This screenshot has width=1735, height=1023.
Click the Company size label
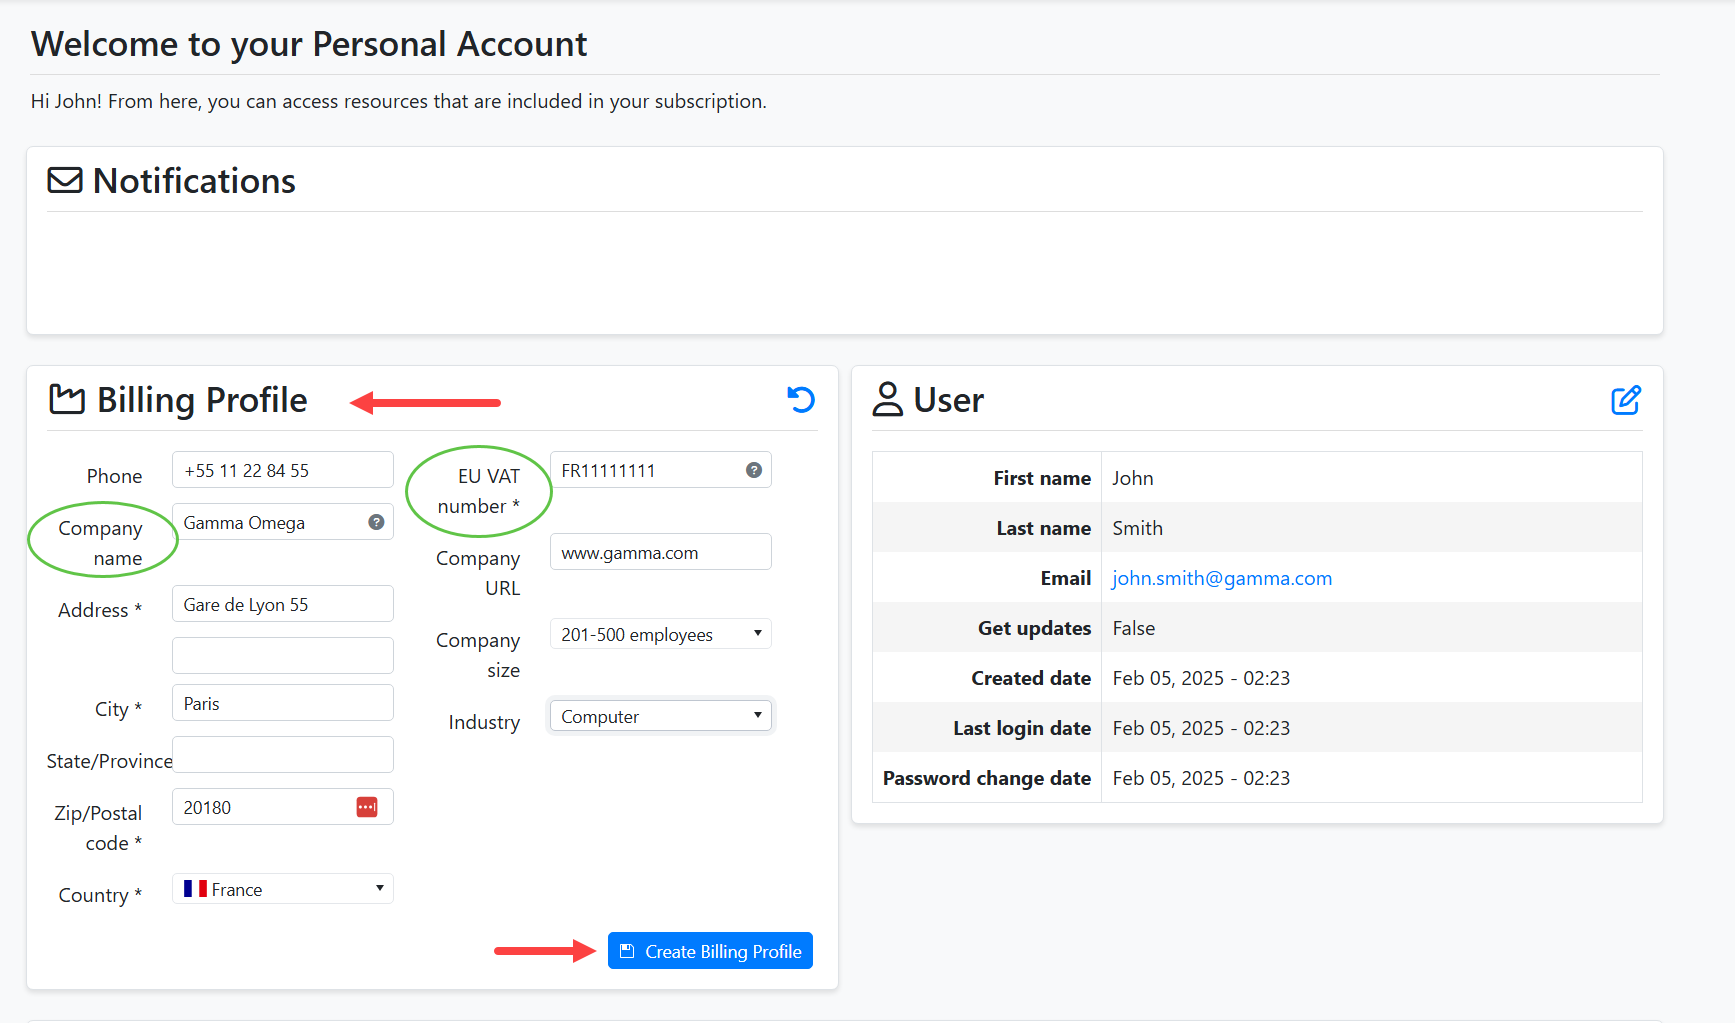point(478,655)
